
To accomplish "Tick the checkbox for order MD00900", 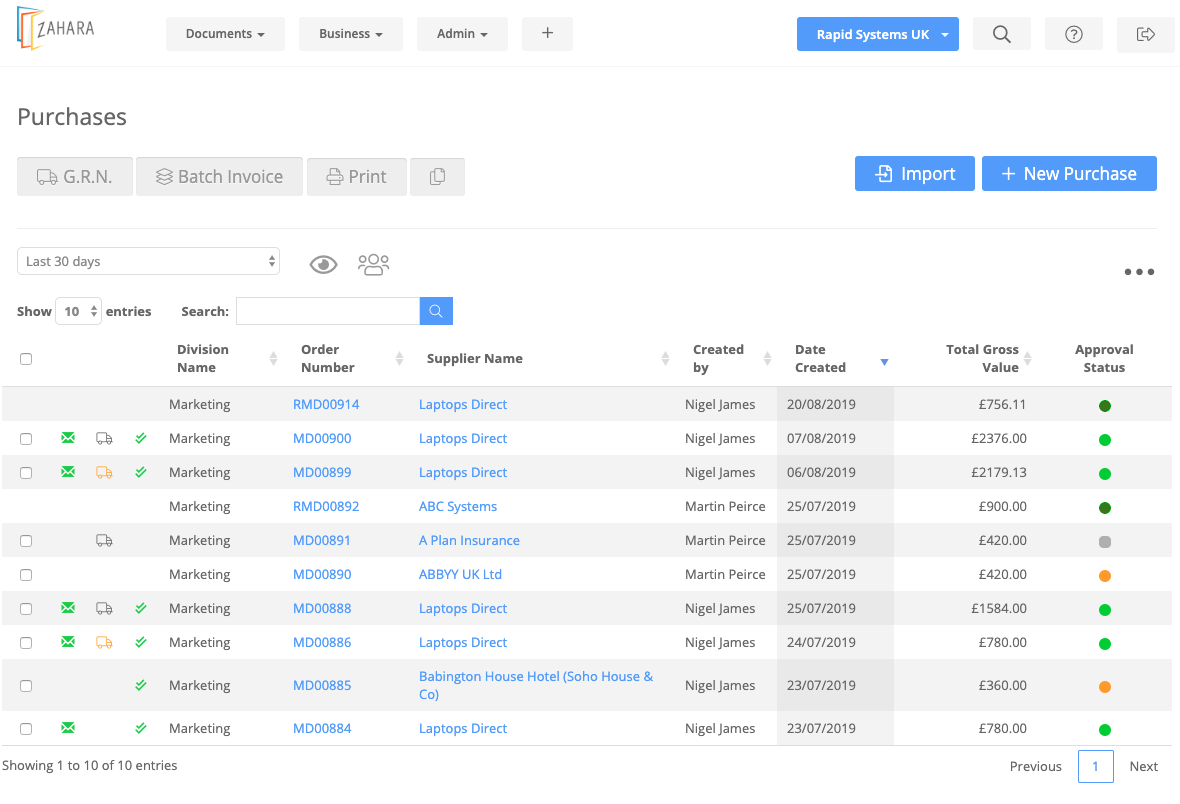I will point(26,439).
